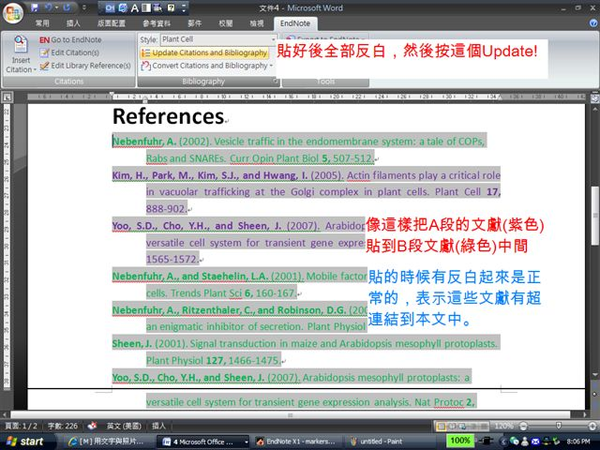Click Edit Citation(s) button
This screenshot has width=600, height=450.
[x=70, y=53]
